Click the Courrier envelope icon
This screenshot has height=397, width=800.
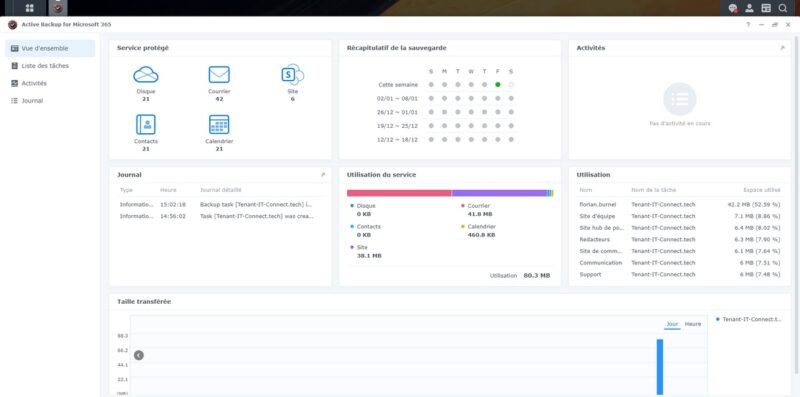[x=219, y=75]
